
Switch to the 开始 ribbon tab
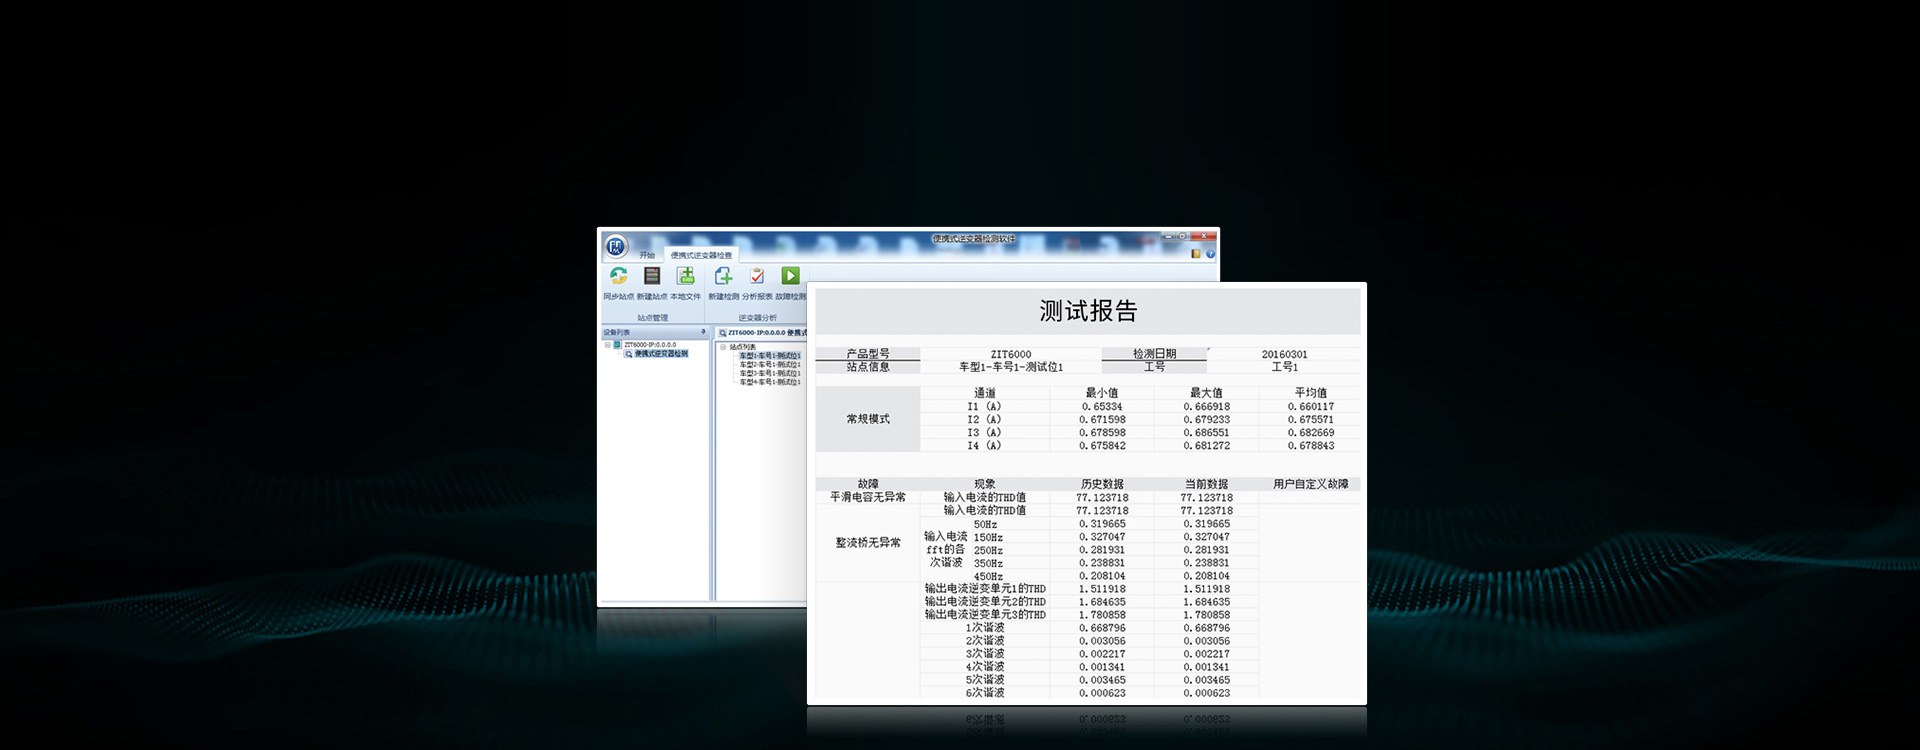tap(647, 256)
